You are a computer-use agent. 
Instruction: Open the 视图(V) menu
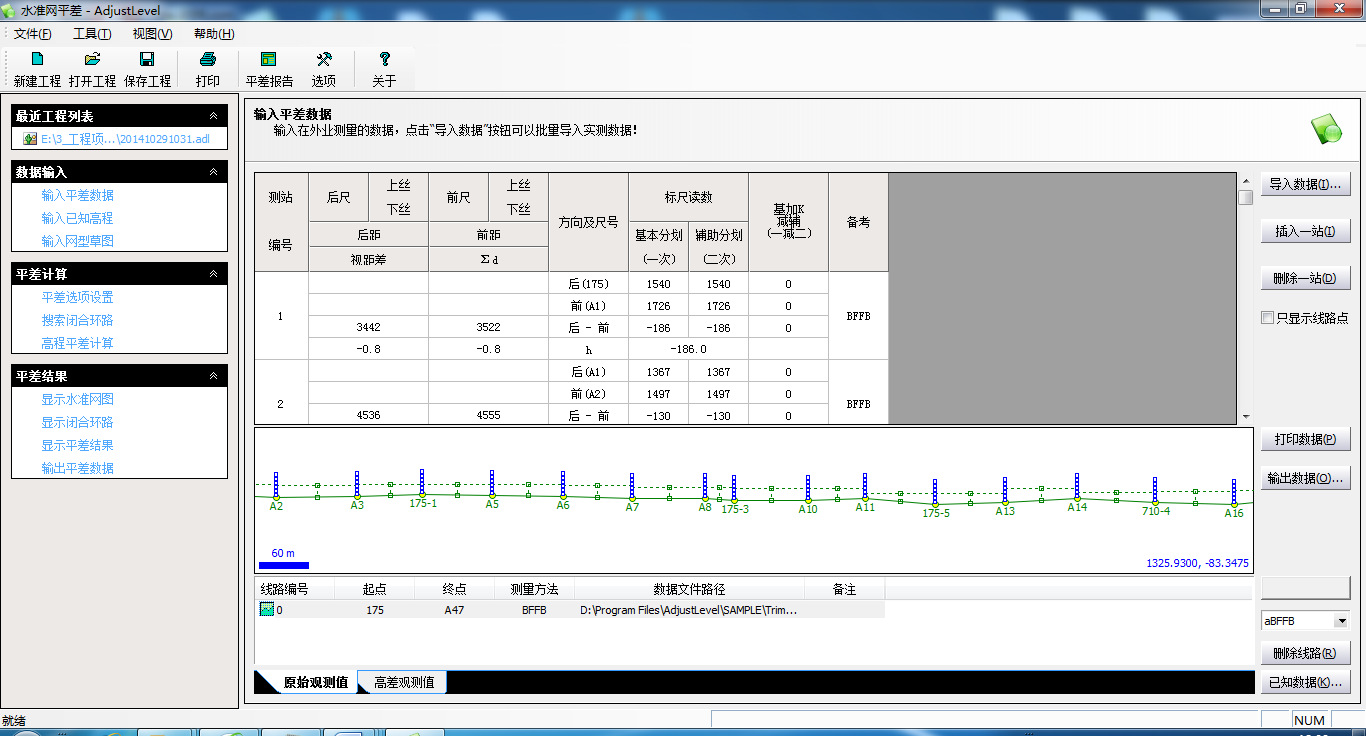tap(150, 32)
